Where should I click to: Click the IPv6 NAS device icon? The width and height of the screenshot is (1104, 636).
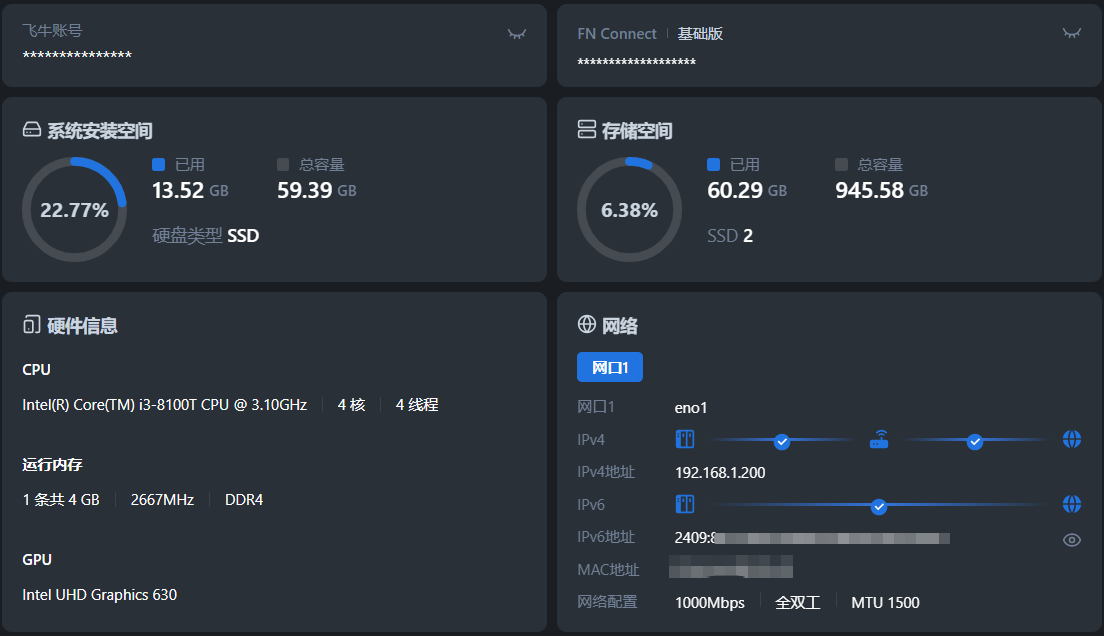(x=685, y=504)
